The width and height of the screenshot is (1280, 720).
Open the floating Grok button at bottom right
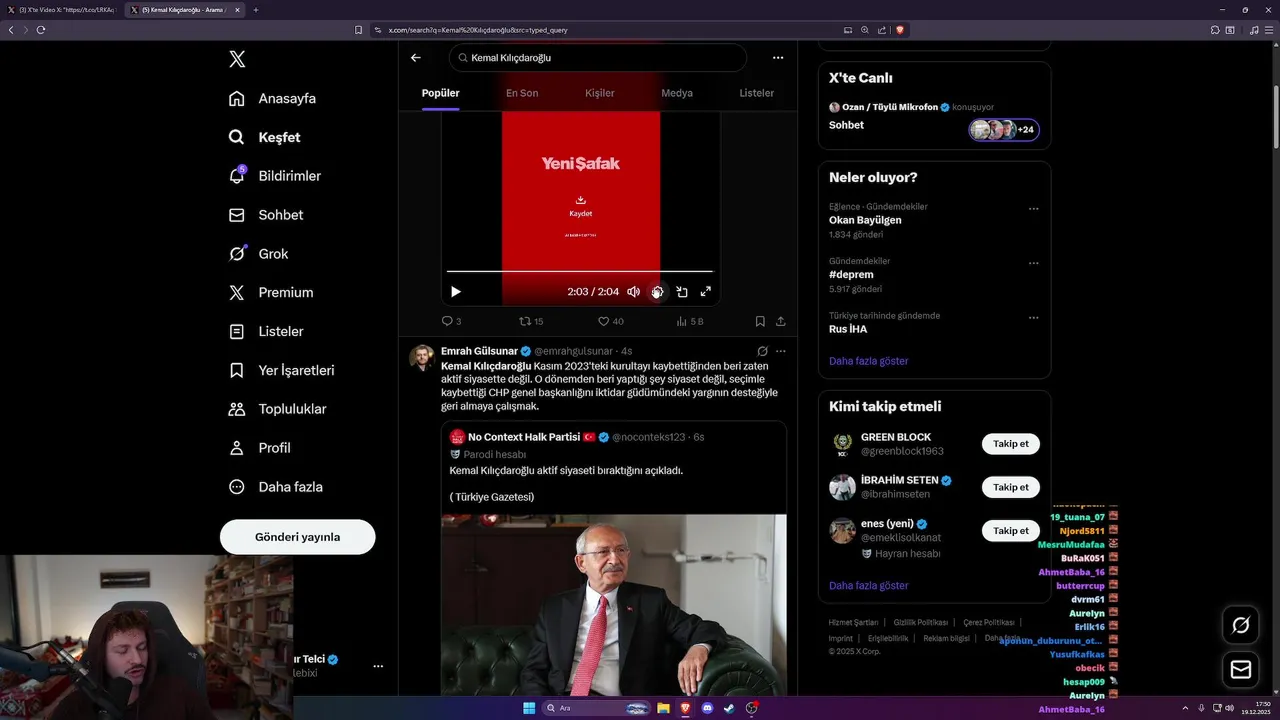1241,625
